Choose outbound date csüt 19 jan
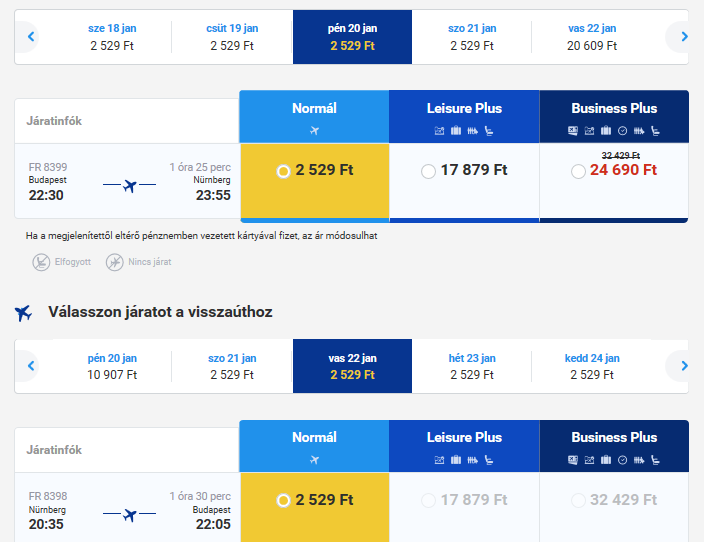Viewport: 704px width, 542px height. [x=232, y=37]
